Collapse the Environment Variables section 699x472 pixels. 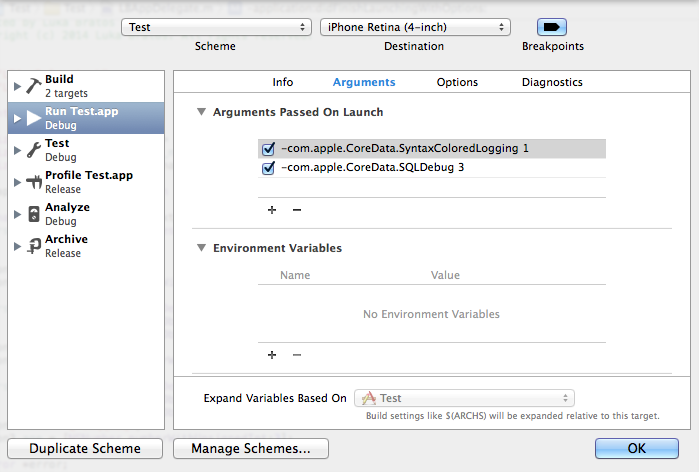point(201,248)
